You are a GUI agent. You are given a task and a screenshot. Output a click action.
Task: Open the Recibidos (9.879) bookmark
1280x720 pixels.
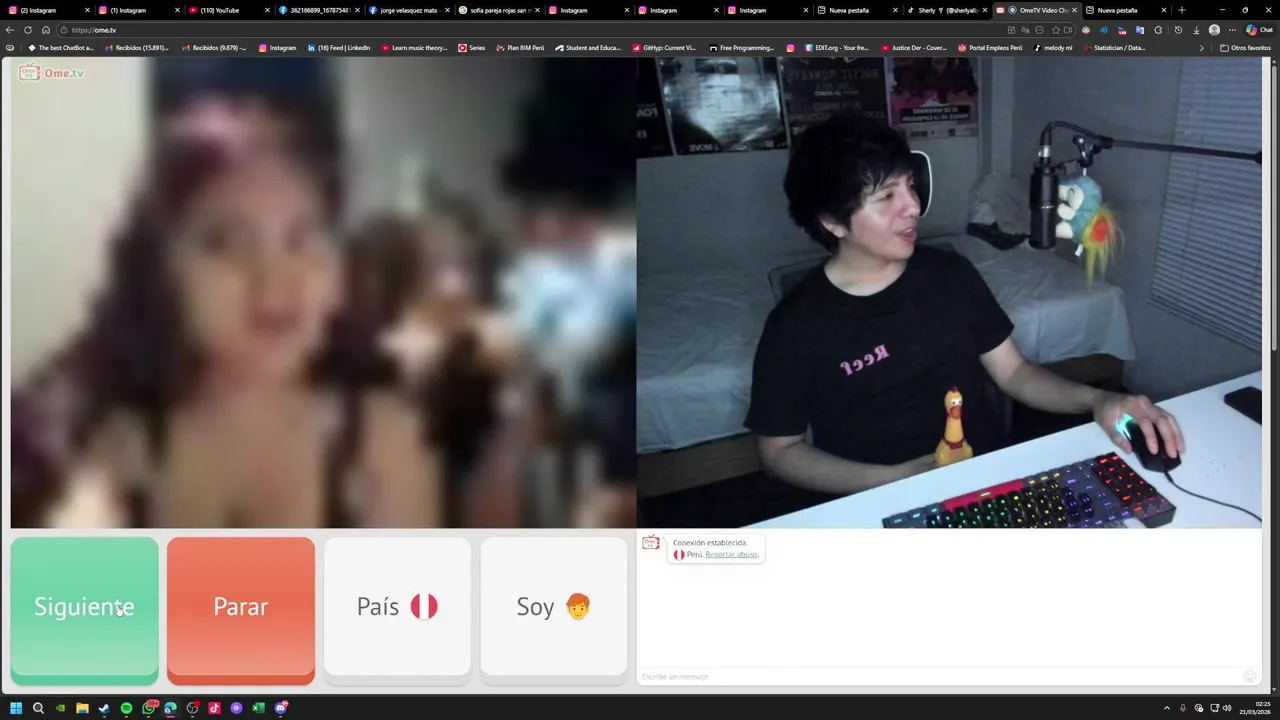(214, 48)
